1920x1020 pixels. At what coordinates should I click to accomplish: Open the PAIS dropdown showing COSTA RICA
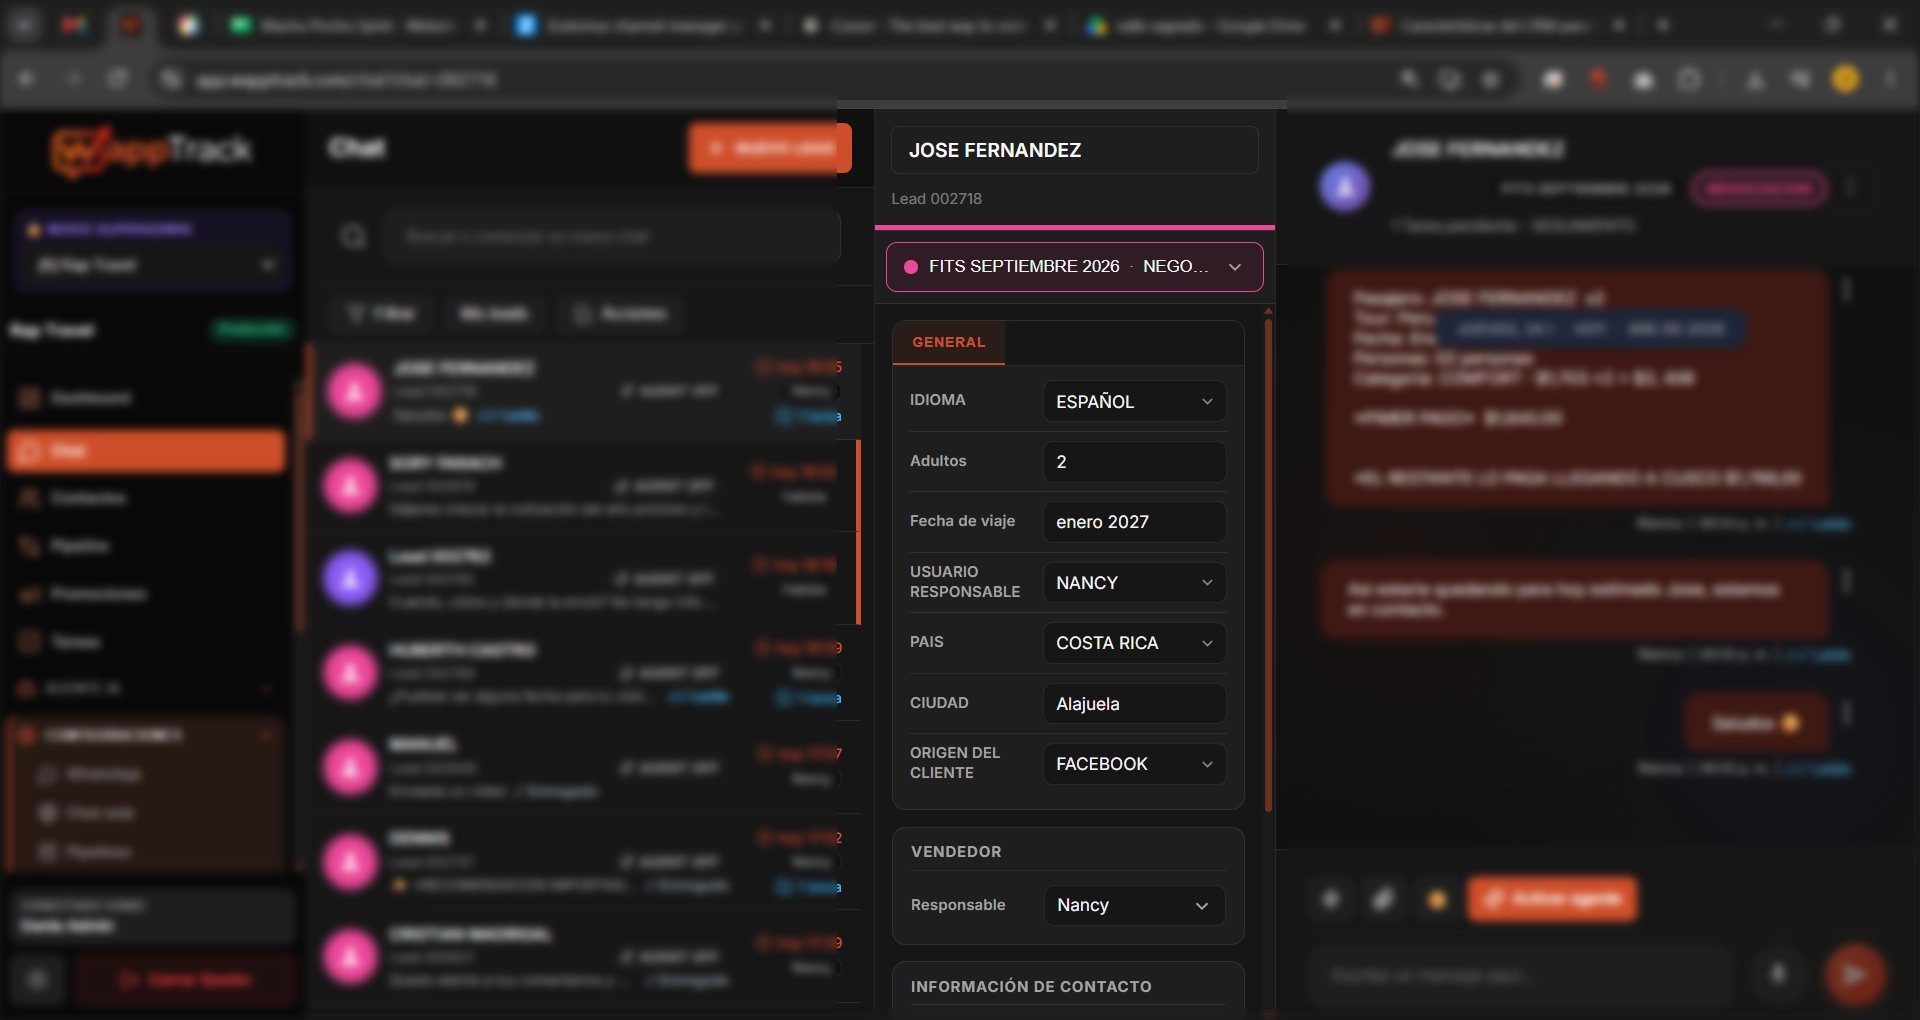click(x=1134, y=643)
